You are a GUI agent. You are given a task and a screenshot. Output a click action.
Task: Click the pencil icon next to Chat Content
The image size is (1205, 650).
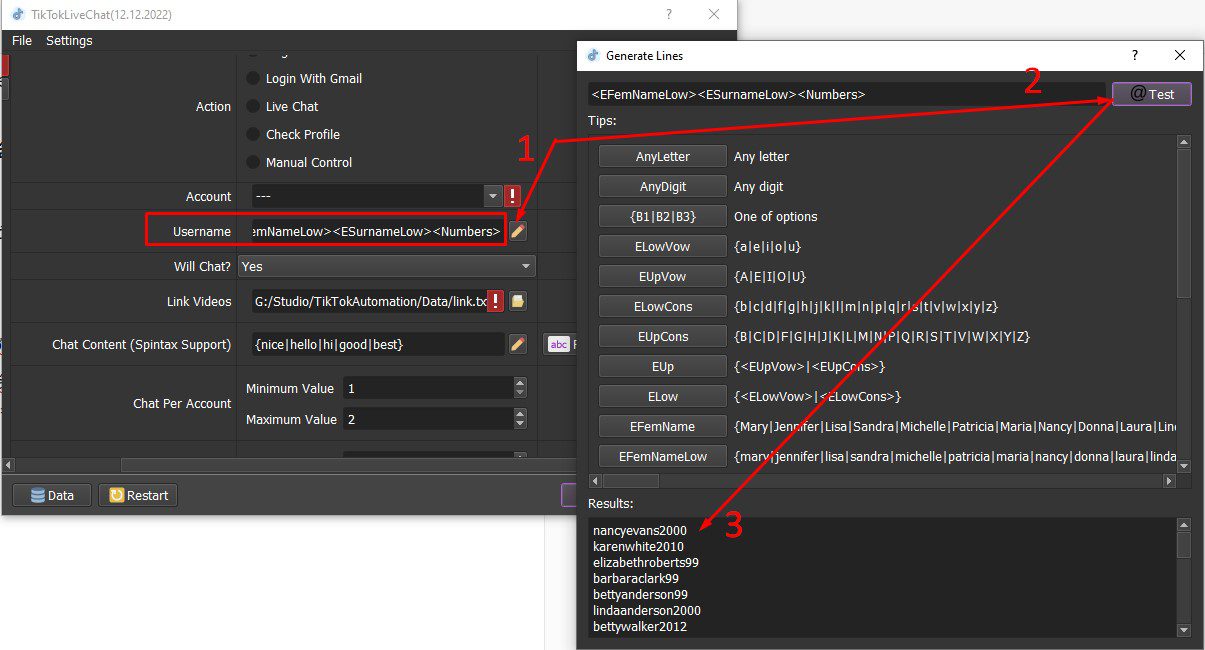[x=517, y=344]
